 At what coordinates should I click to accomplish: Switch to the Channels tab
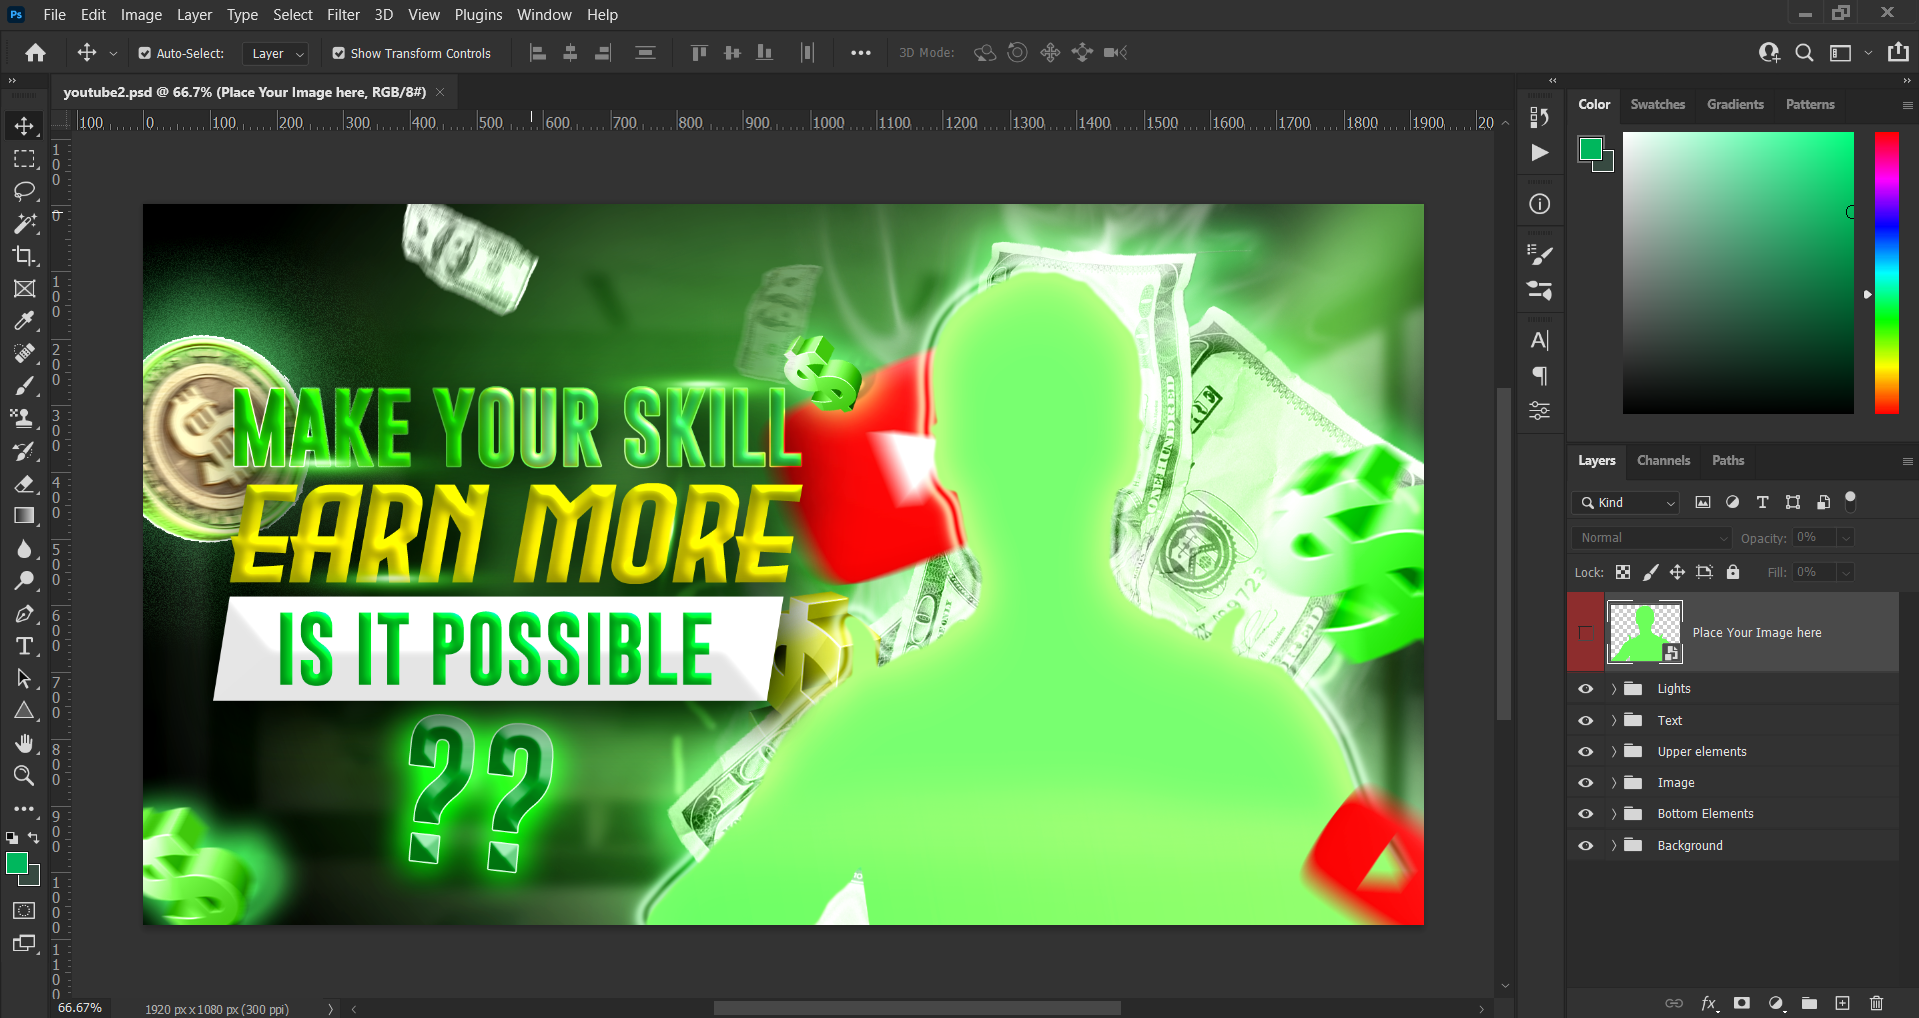coord(1663,461)
